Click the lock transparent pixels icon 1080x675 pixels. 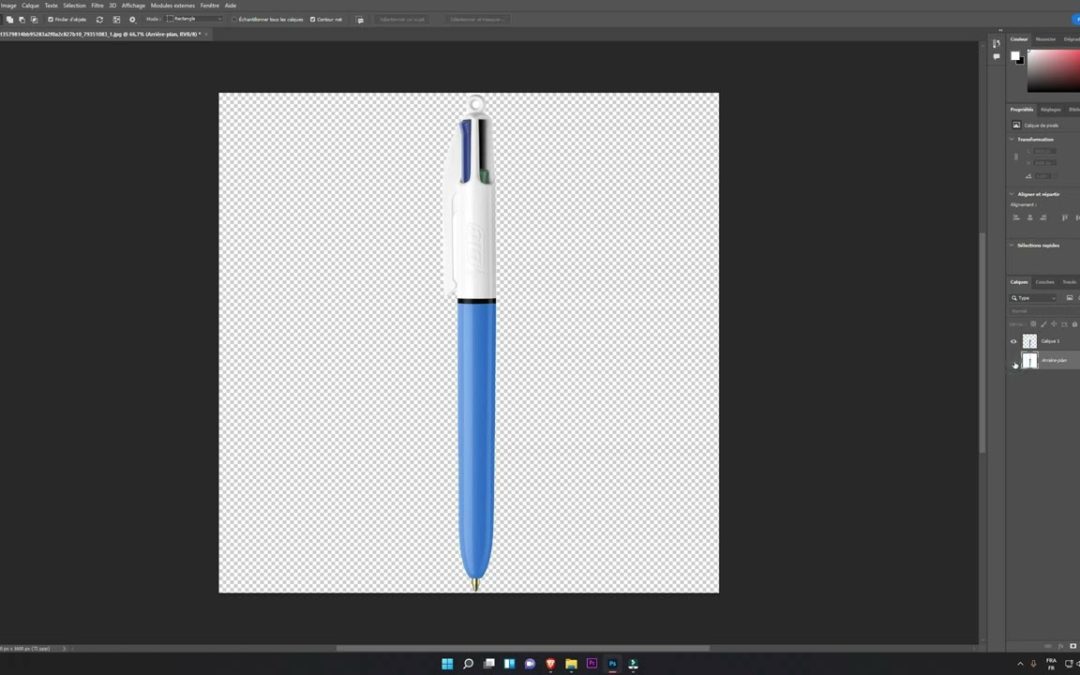(x=1033, y=324)
